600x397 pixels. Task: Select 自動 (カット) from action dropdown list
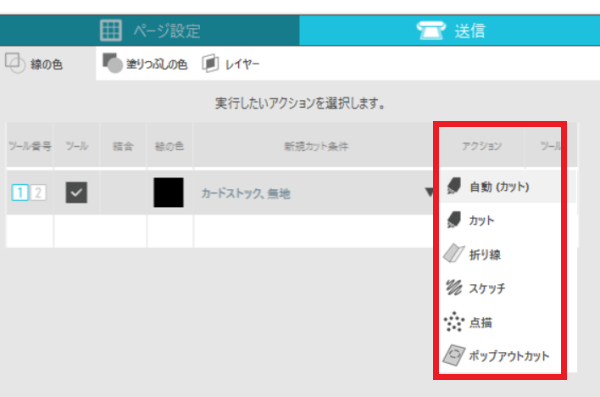500,186
